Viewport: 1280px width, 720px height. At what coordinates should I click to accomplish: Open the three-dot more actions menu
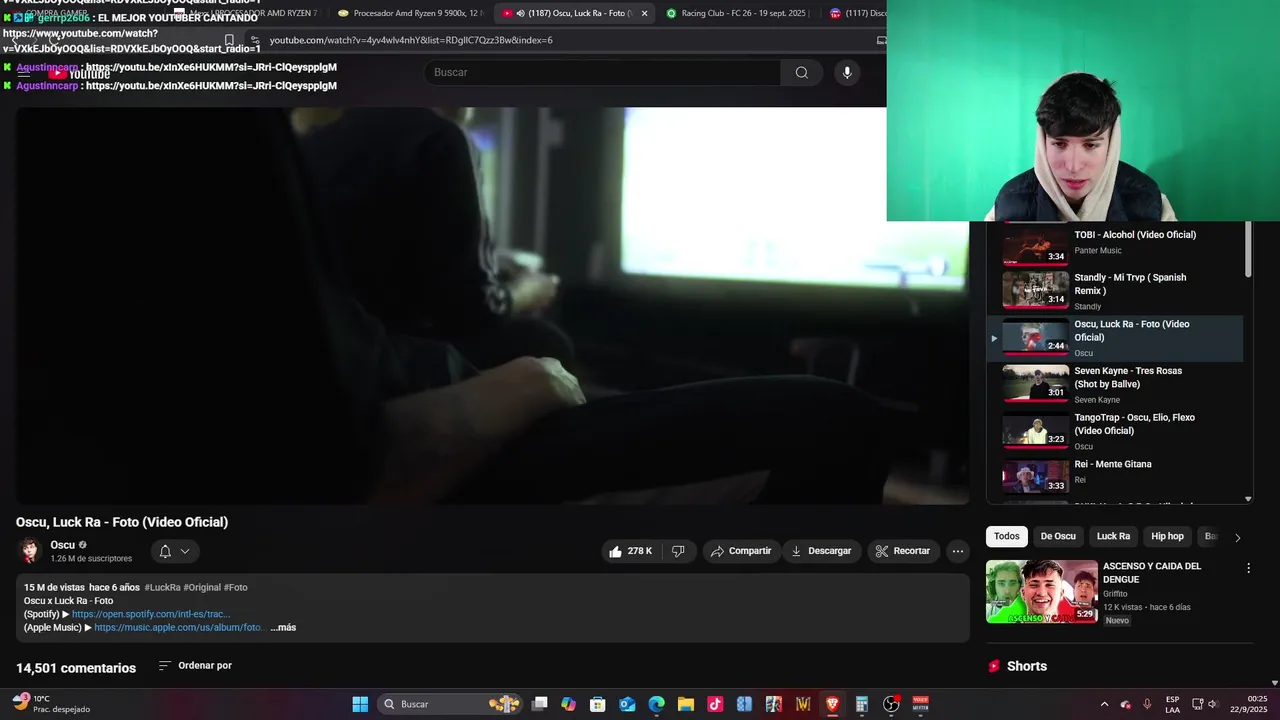click(x=957, y=551)
